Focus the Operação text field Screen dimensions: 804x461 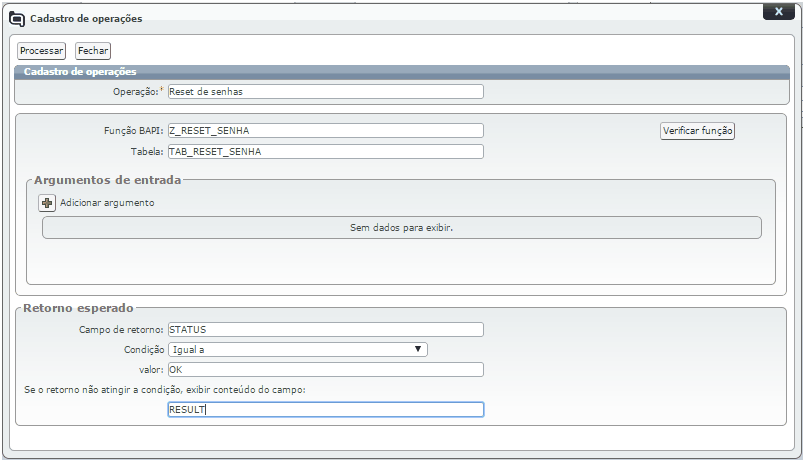tap(325, 91)
